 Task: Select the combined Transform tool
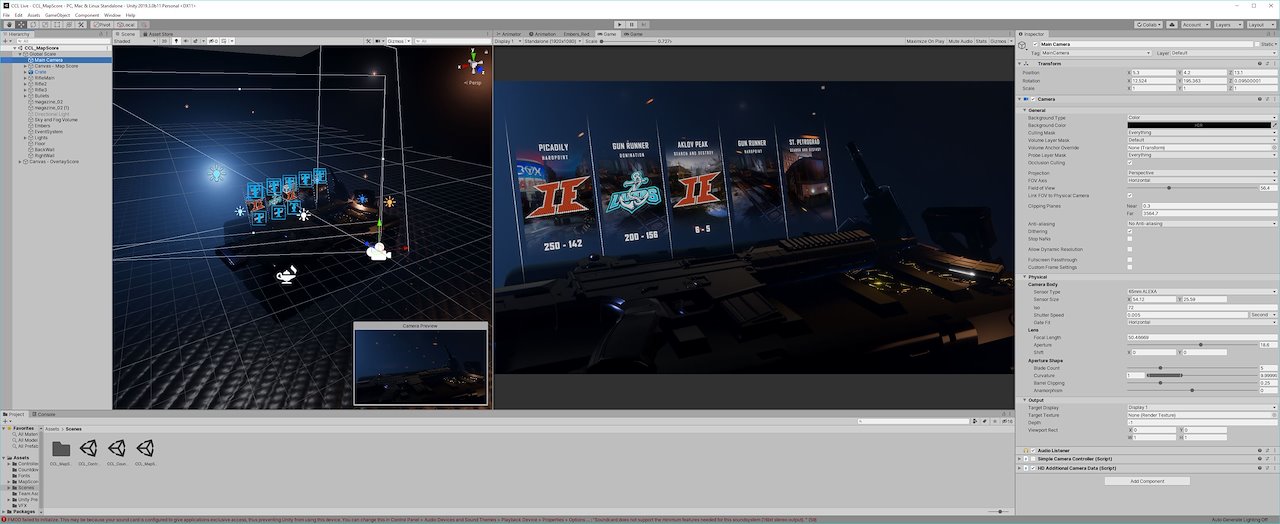click(x=69, y=24)
